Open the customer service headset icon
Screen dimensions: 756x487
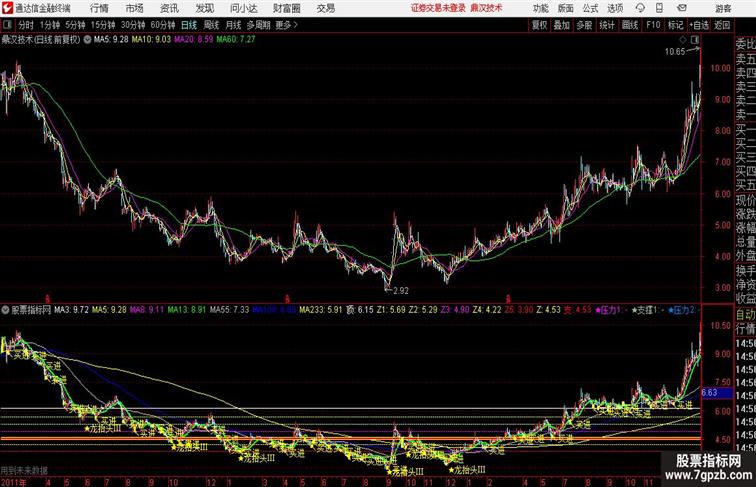[640, 8]
